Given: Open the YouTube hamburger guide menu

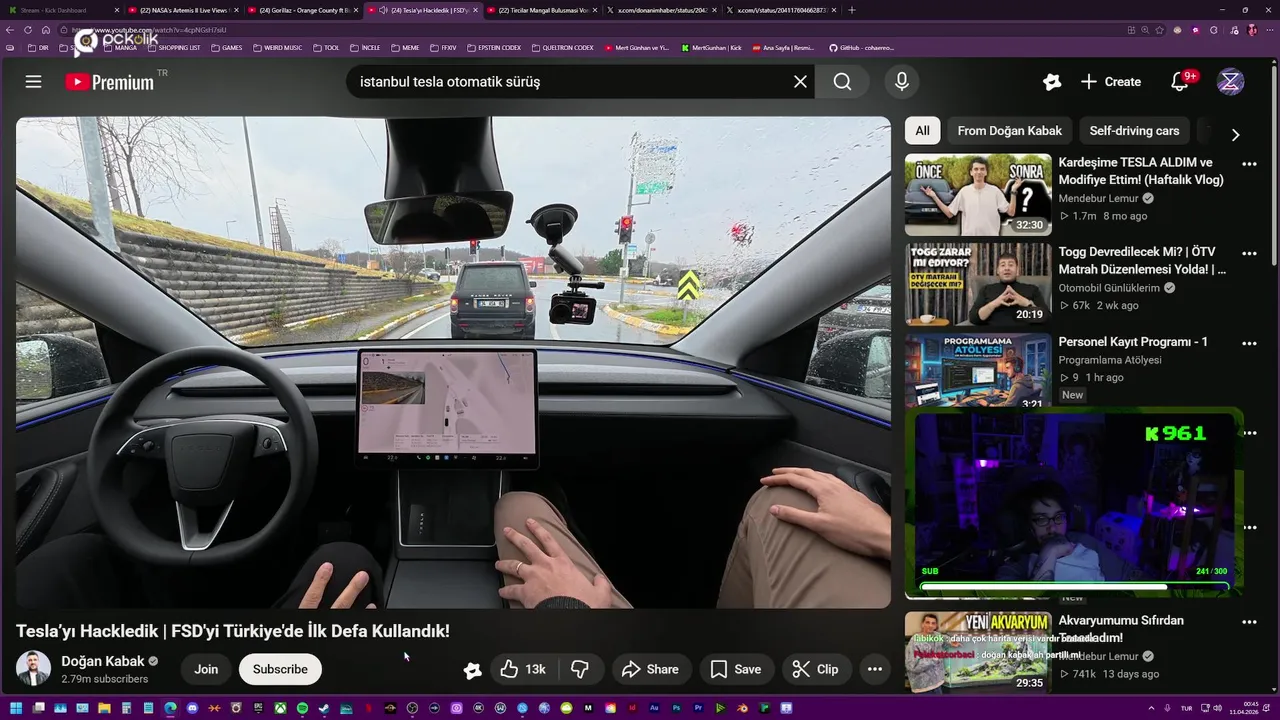Looking at the screenshot, I should click(x=33, y=82).
